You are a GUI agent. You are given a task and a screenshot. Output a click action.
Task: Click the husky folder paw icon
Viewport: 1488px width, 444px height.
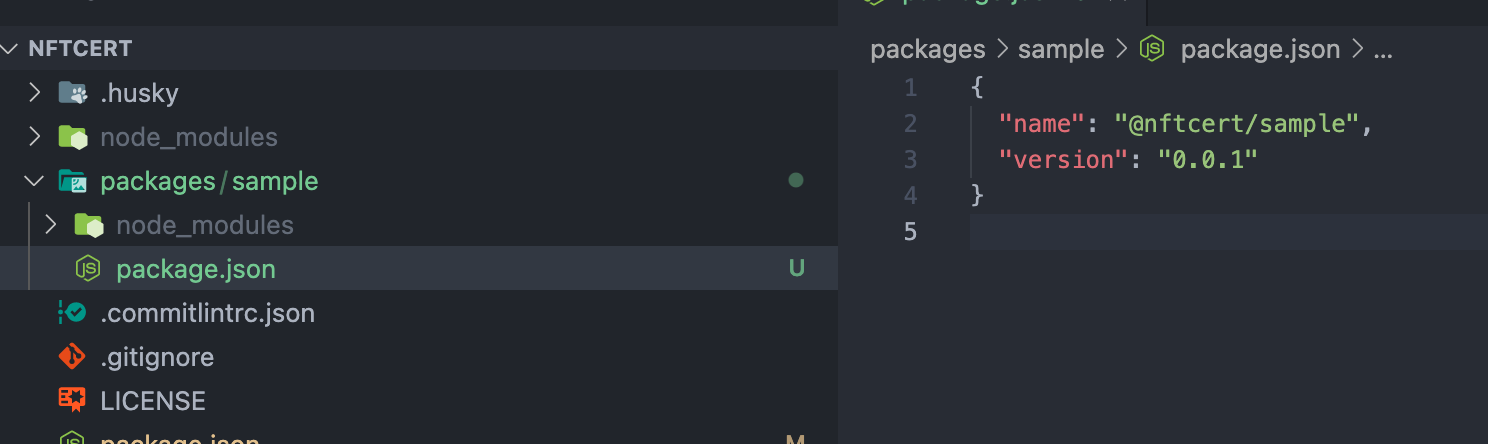point(73,93)
